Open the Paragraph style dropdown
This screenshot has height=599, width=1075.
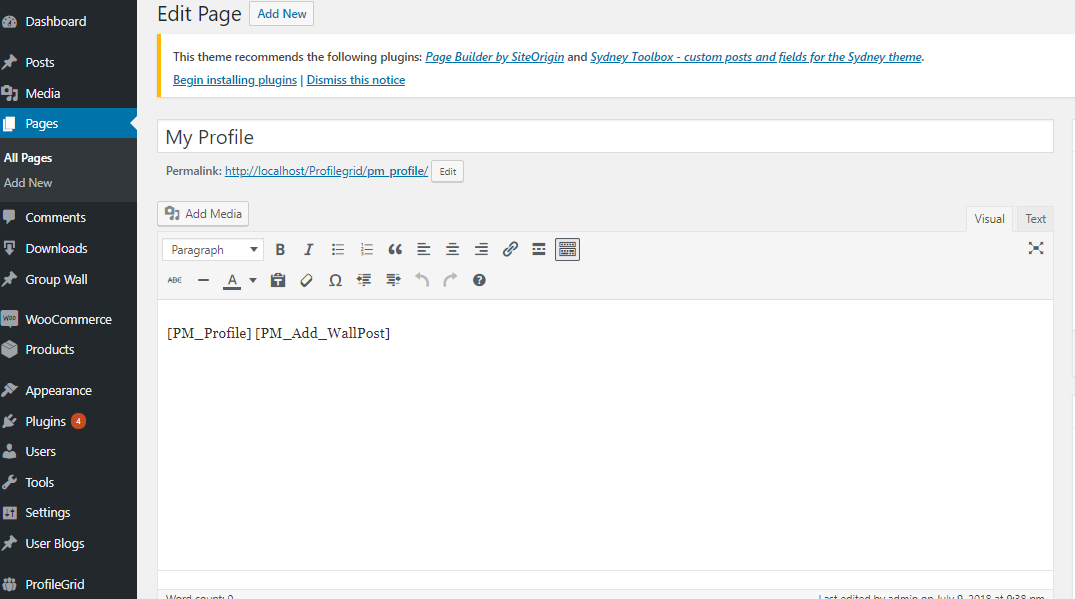[212, 249]
